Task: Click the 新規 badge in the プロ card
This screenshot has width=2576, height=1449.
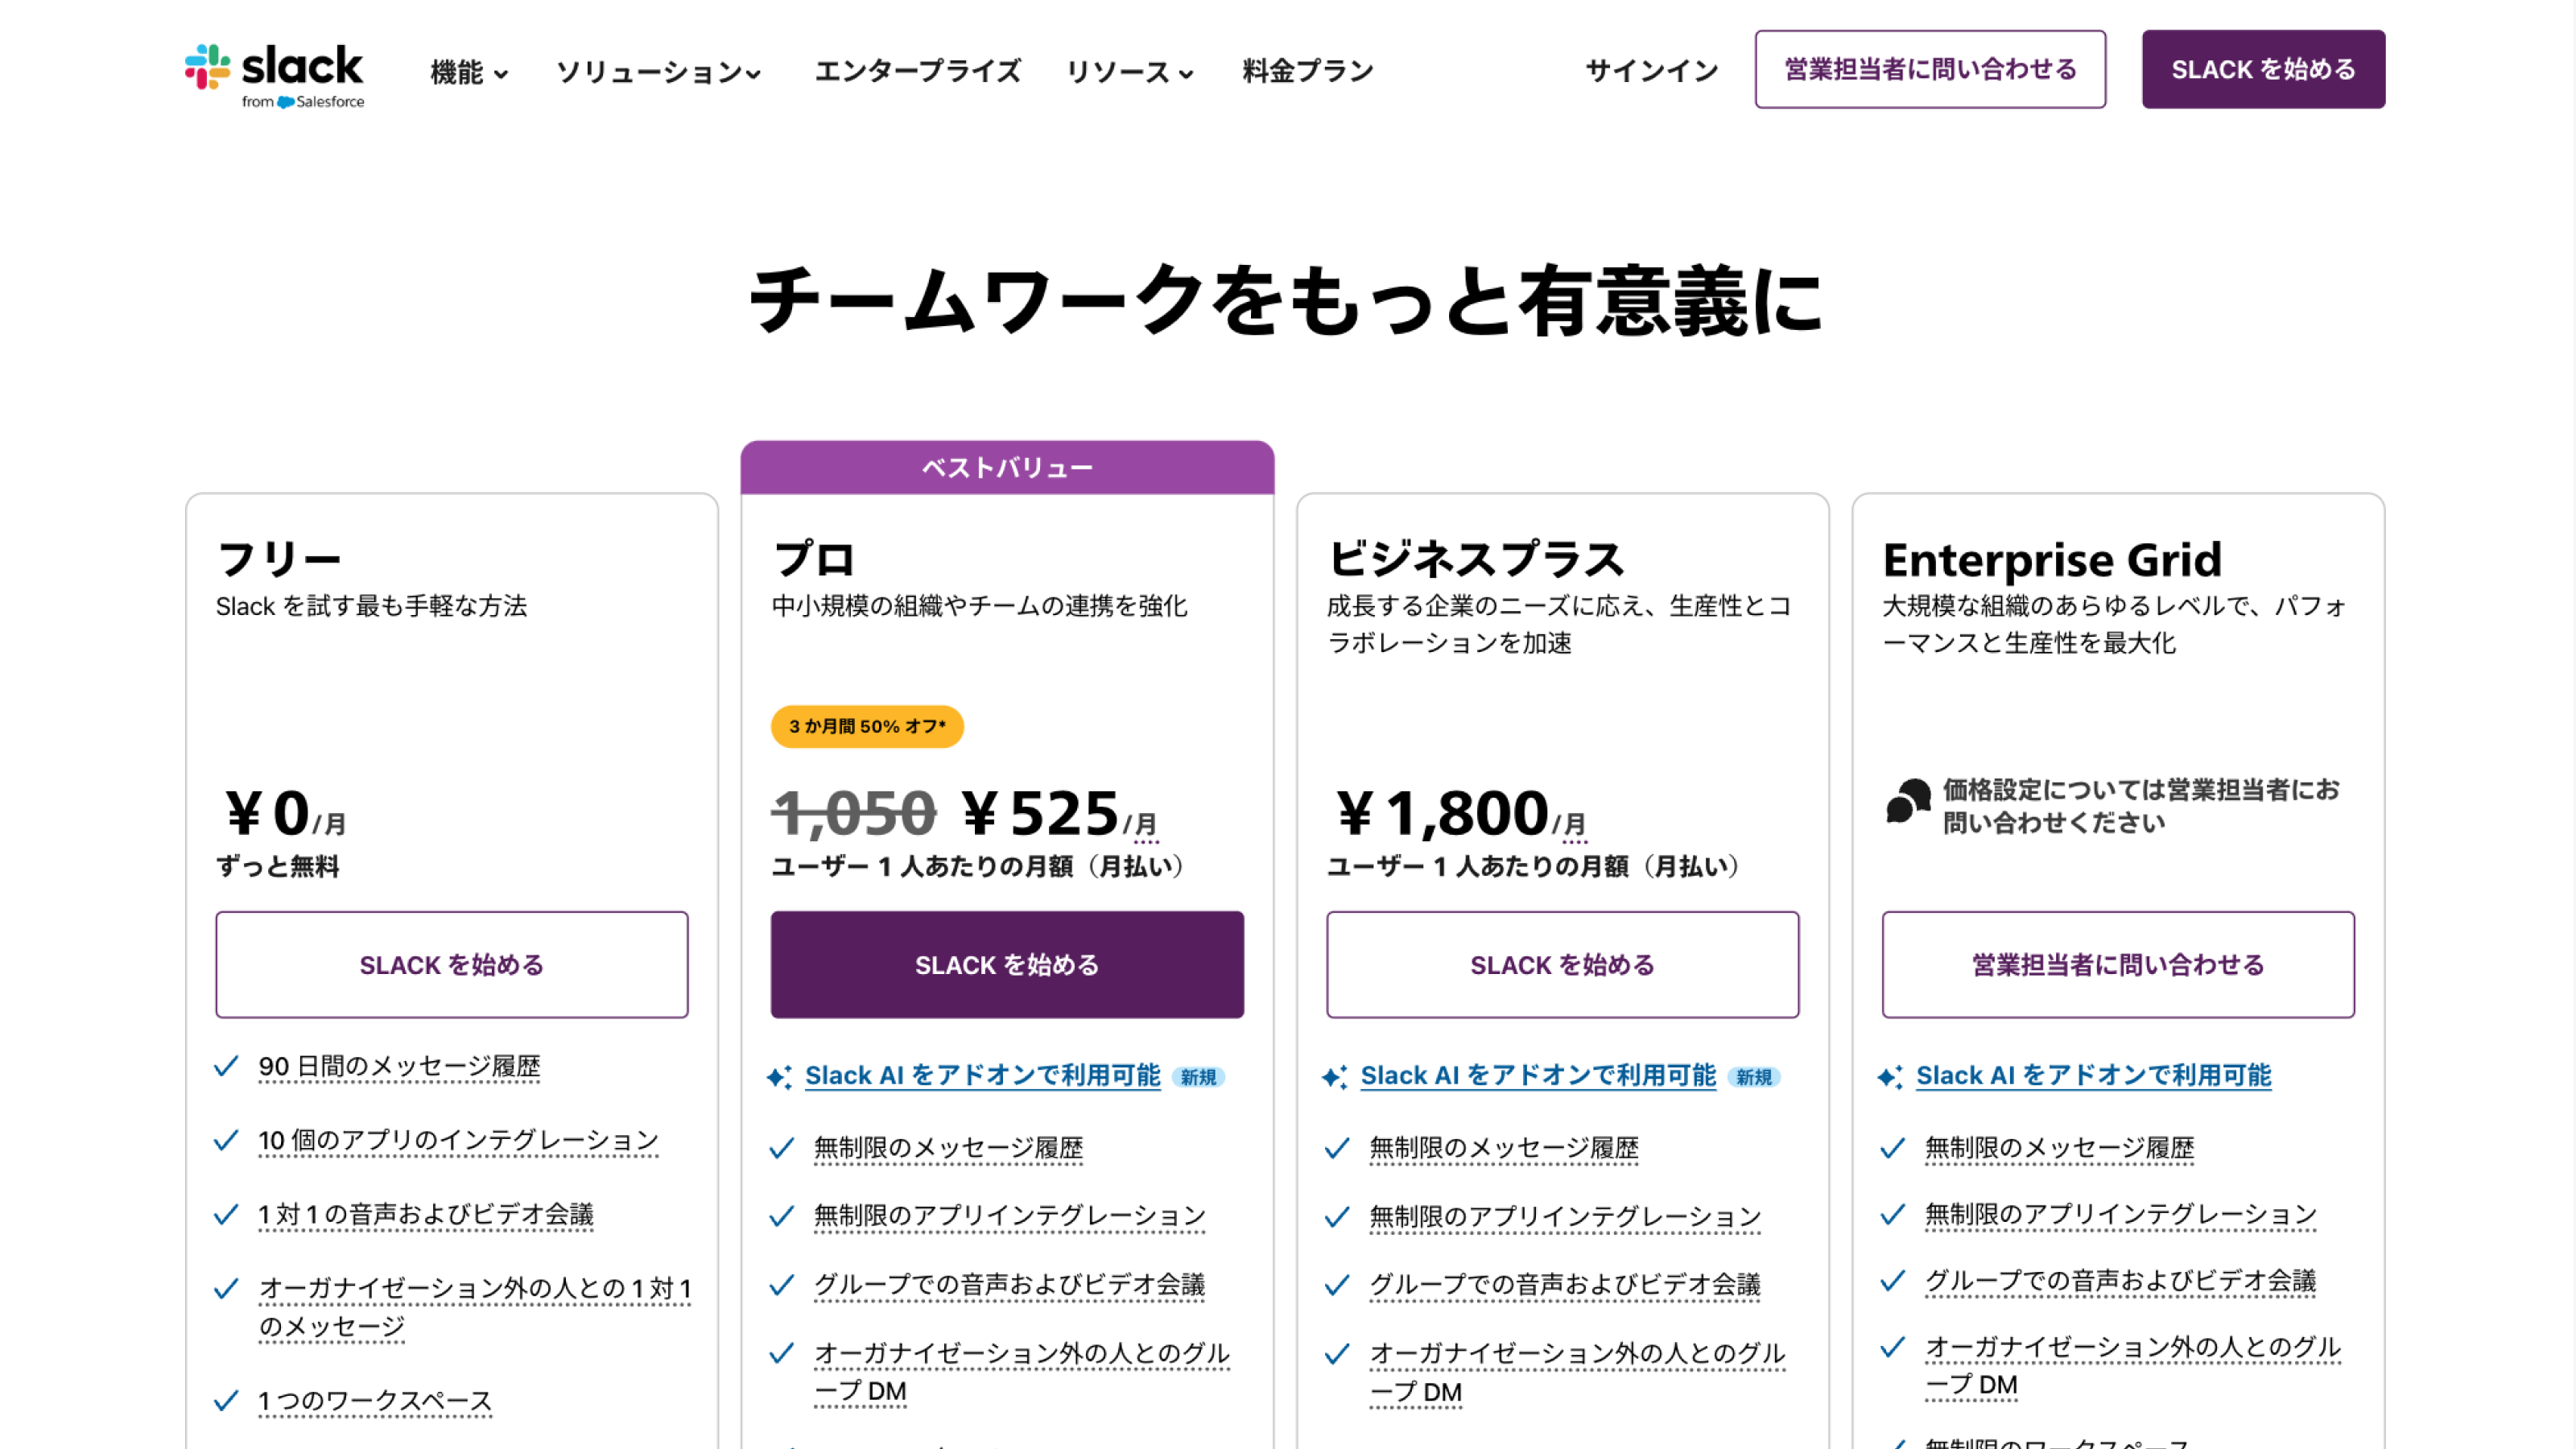Action: click(x=1198, y=1077)
